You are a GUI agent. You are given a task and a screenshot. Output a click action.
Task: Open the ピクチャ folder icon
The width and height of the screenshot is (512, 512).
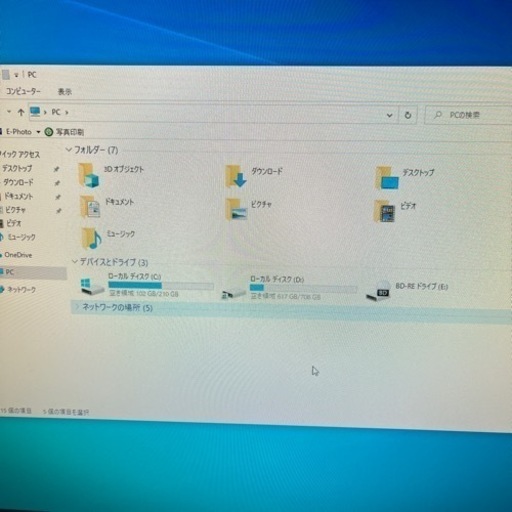pyautogui.click(x=237, y=209)
